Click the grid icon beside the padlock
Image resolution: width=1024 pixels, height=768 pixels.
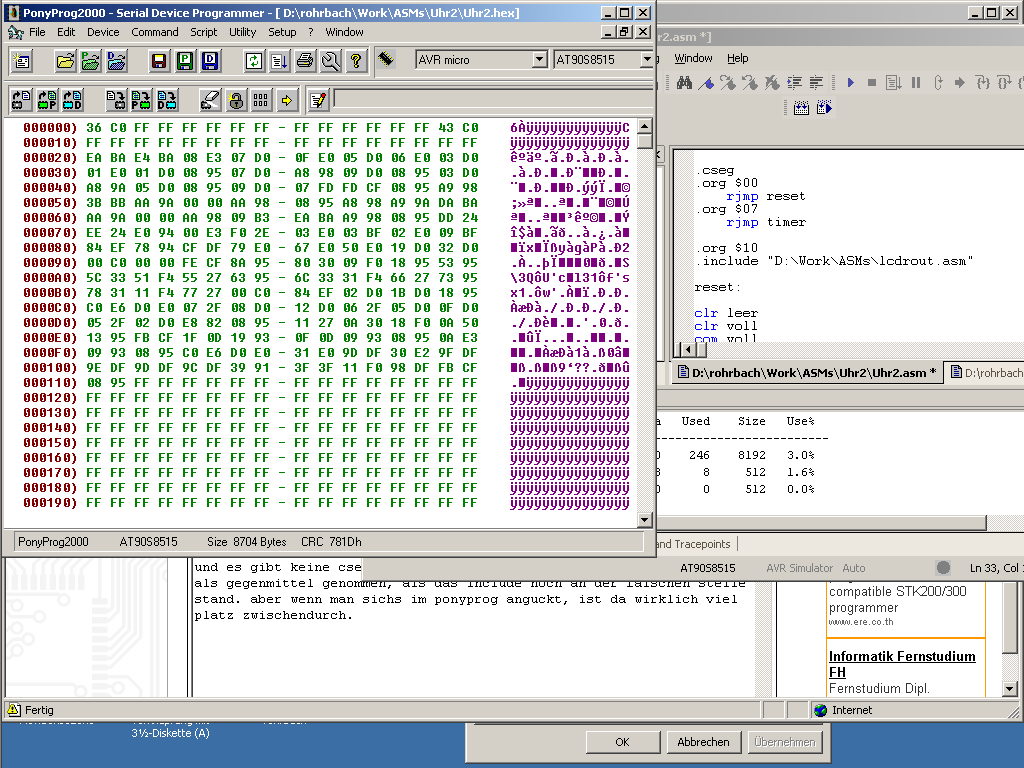261,100
